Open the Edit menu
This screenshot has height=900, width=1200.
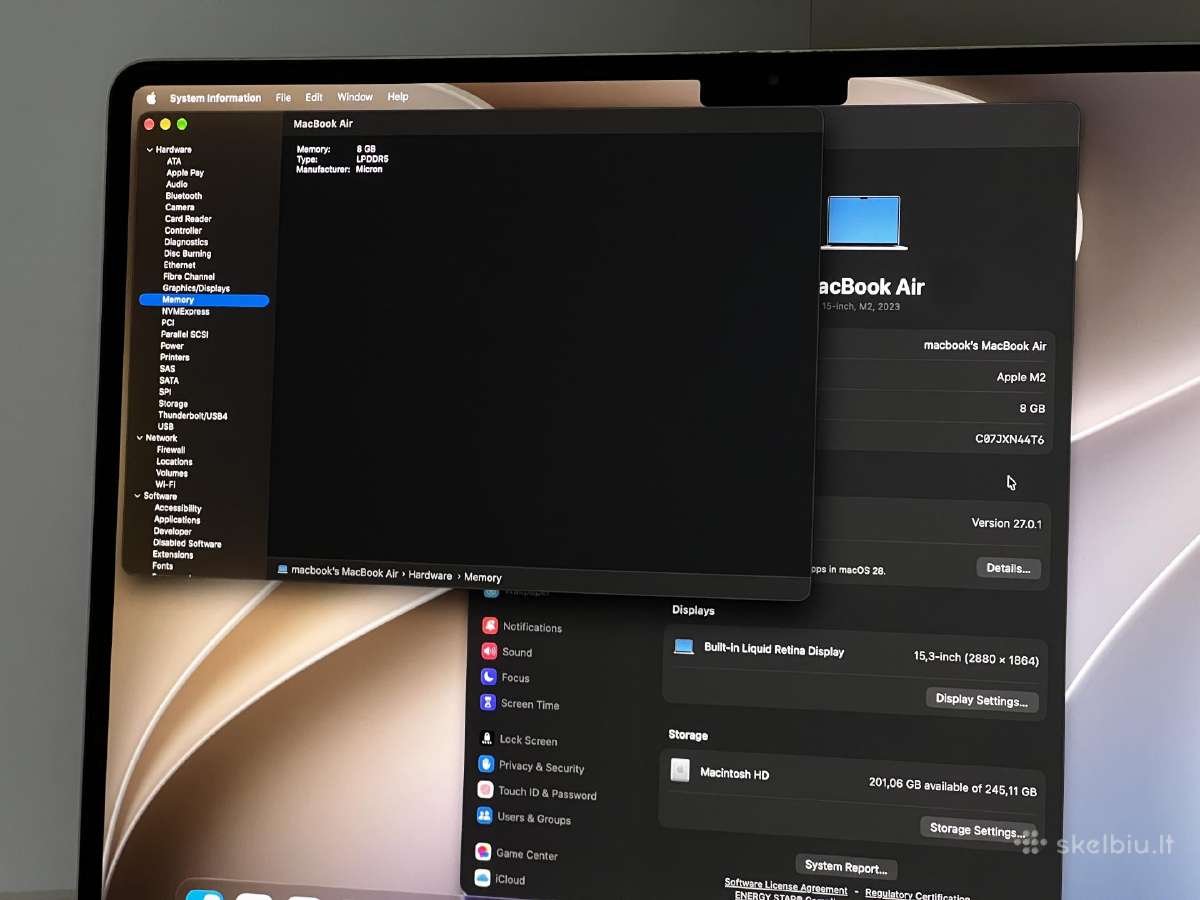[314, 97]
